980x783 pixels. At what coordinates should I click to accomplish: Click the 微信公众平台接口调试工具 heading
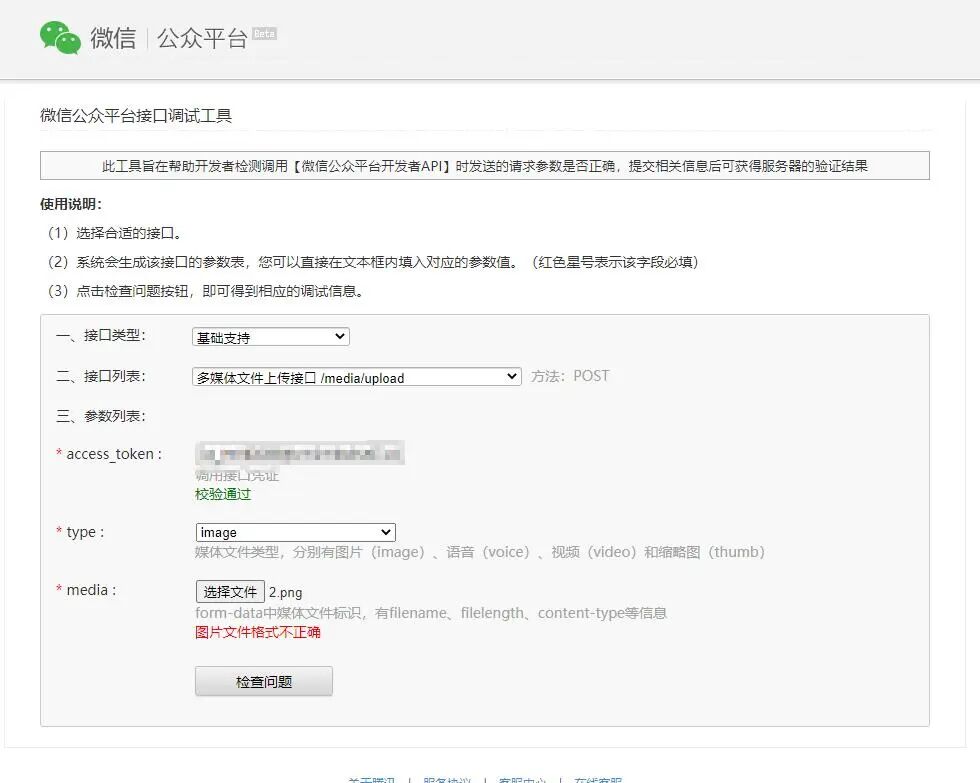[x=136, y=116]
